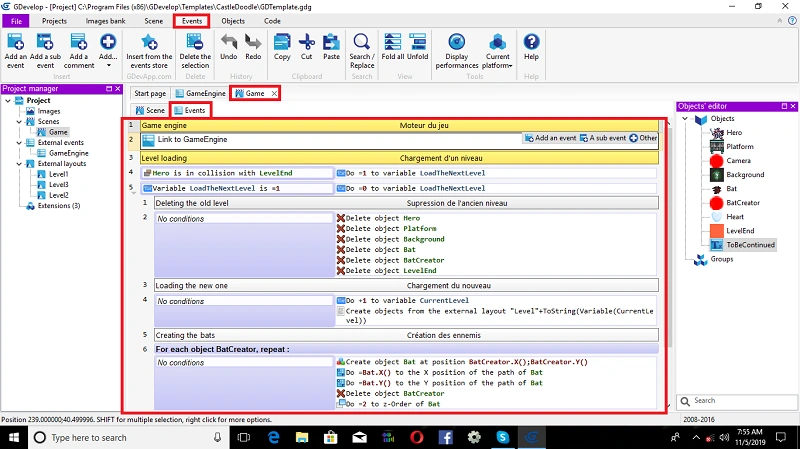Click the Add an event icon
Screen dimensions: 800x449
(x=15, y=42)
